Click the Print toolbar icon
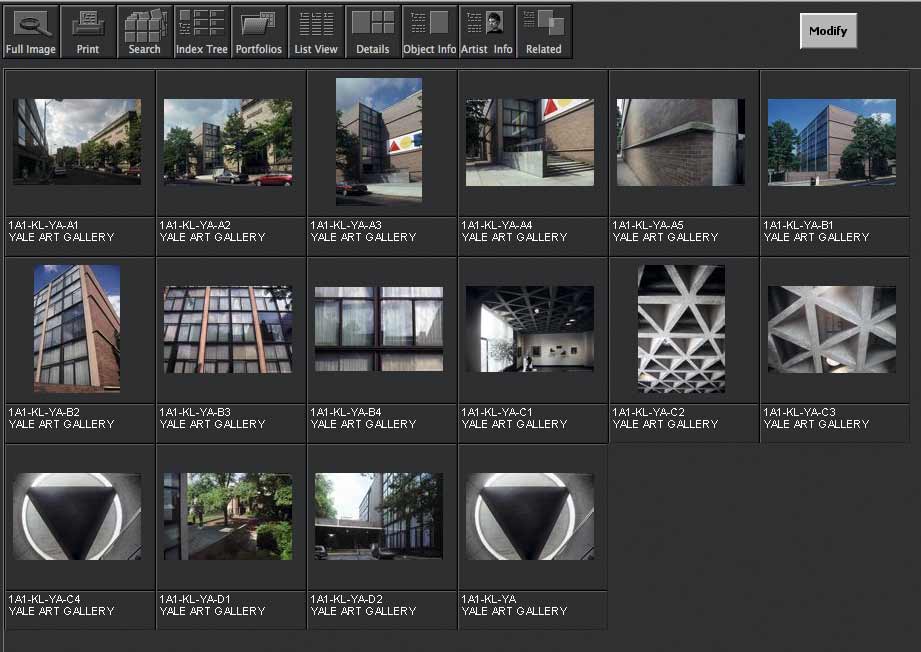The image size is (921, 652). tap(88, 31)
